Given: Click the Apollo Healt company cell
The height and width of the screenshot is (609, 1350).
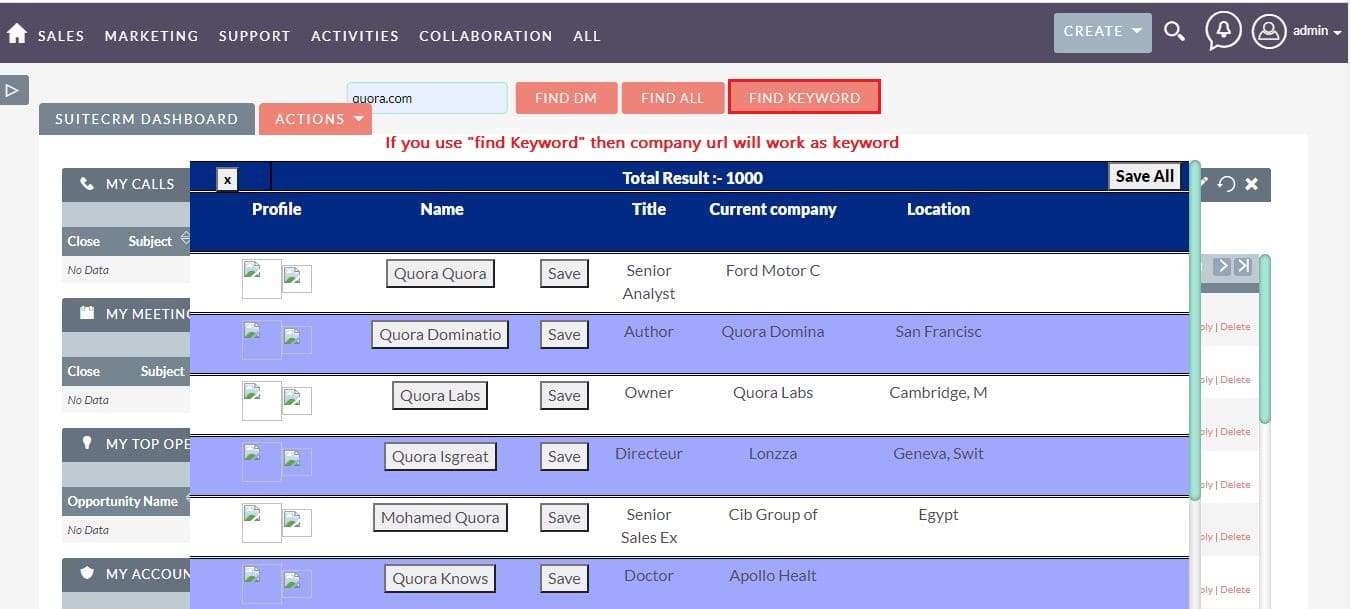Looking at the screenshot, I should [x=773, y=576].
